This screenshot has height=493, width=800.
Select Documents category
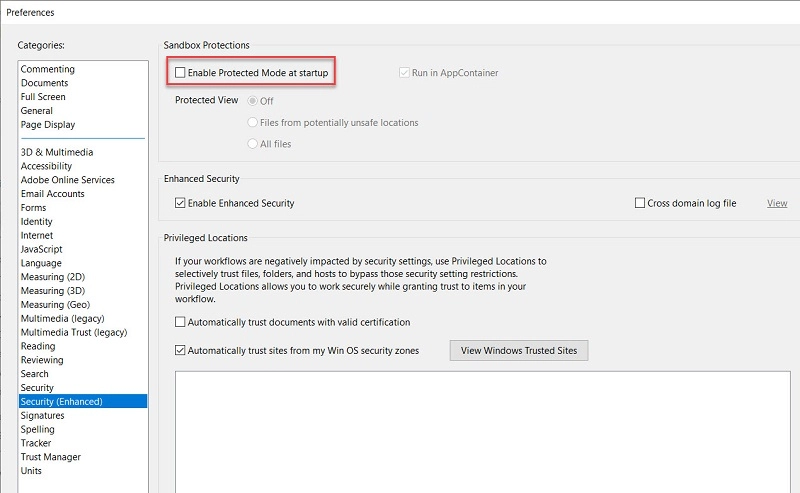(x=44, y=83)
